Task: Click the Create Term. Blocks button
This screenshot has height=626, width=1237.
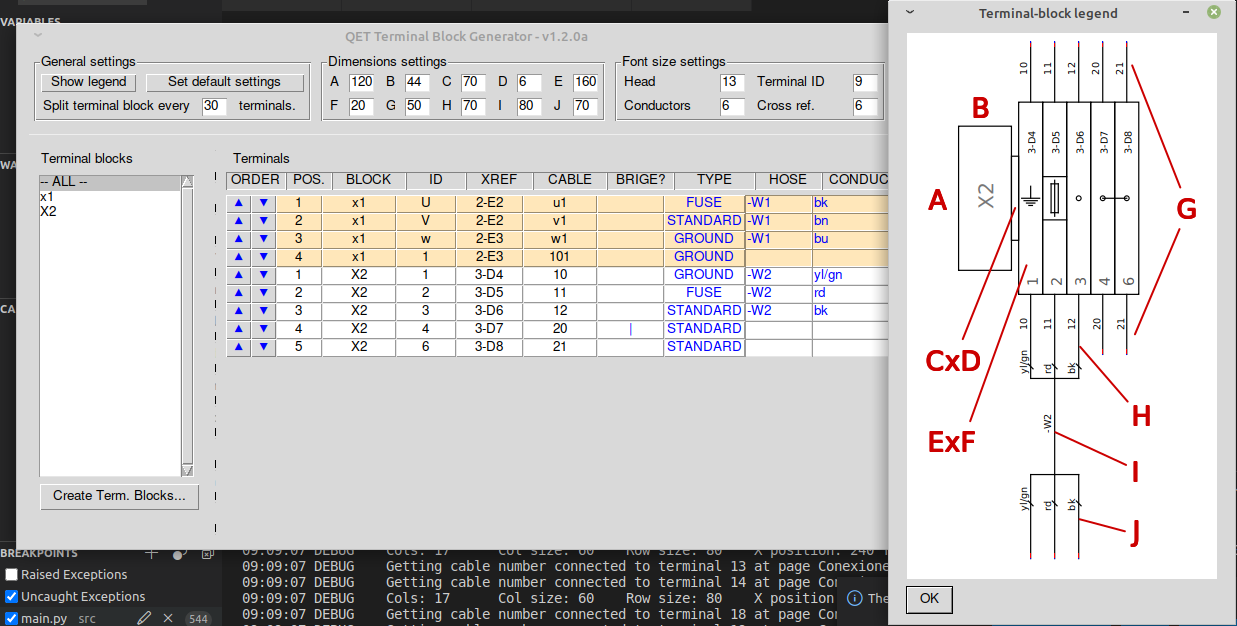Action: [119, 496]
